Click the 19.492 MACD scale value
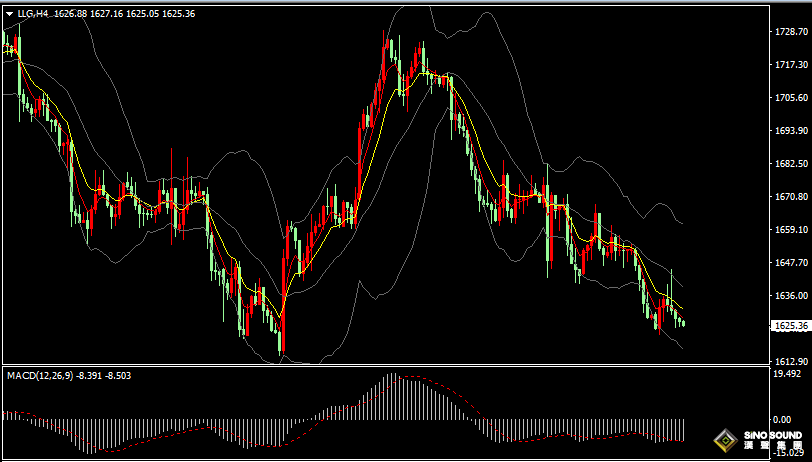Screen dimensions: 812x462 pos(787,374)
